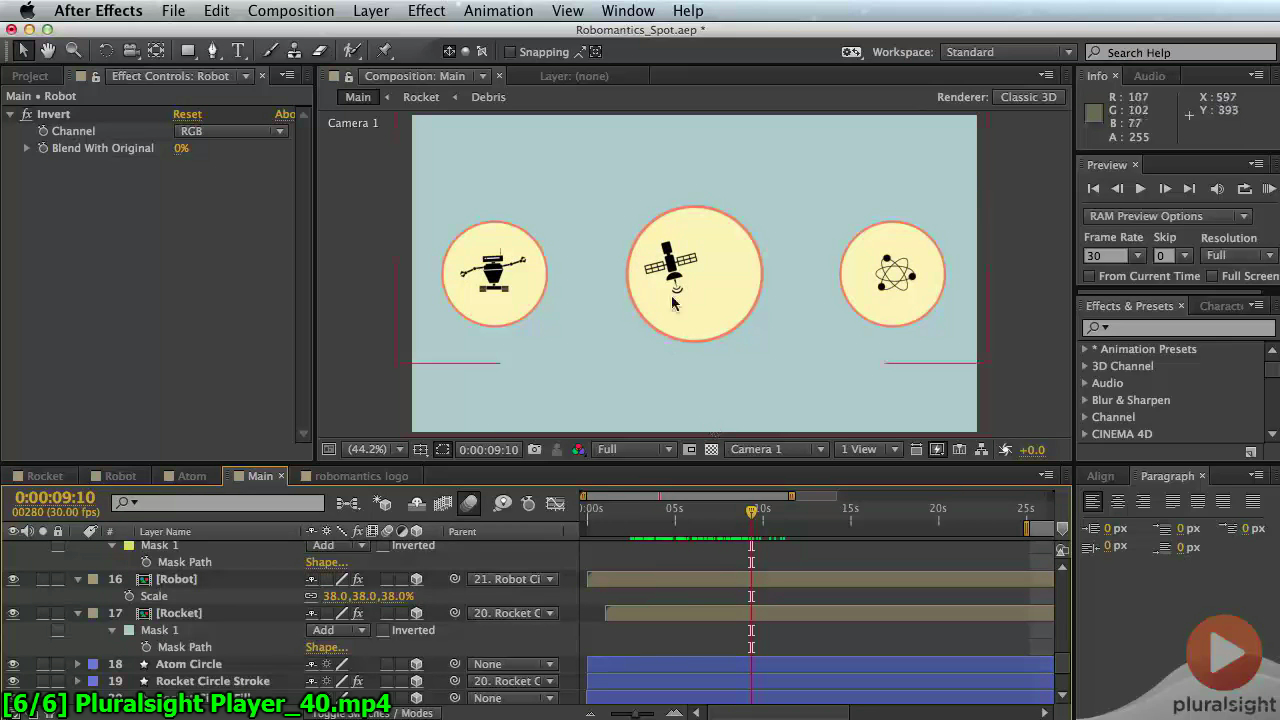This screenshot has width=1280, height=720.
Task: Open the Animation menu
Action: pos(498,10)
